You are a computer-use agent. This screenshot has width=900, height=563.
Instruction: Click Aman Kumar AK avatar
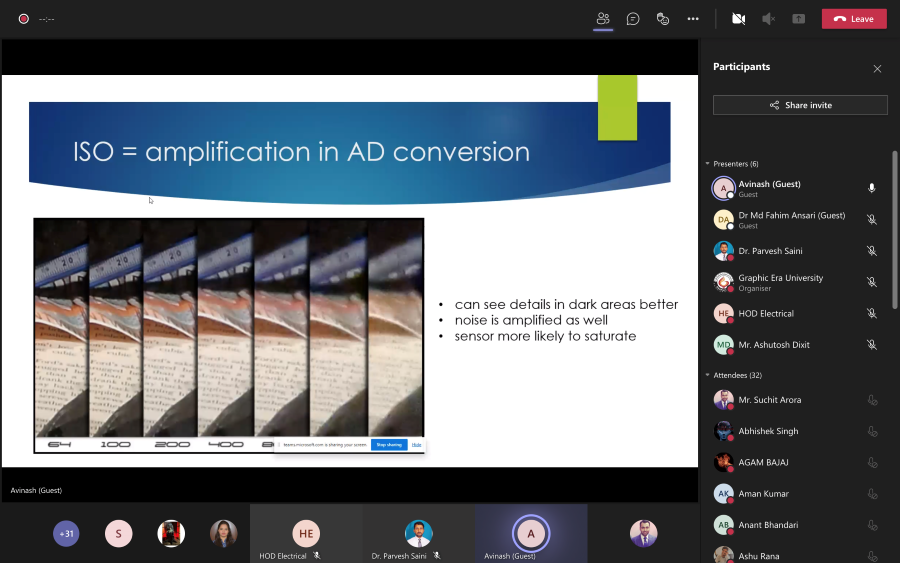tap(723, 494)
